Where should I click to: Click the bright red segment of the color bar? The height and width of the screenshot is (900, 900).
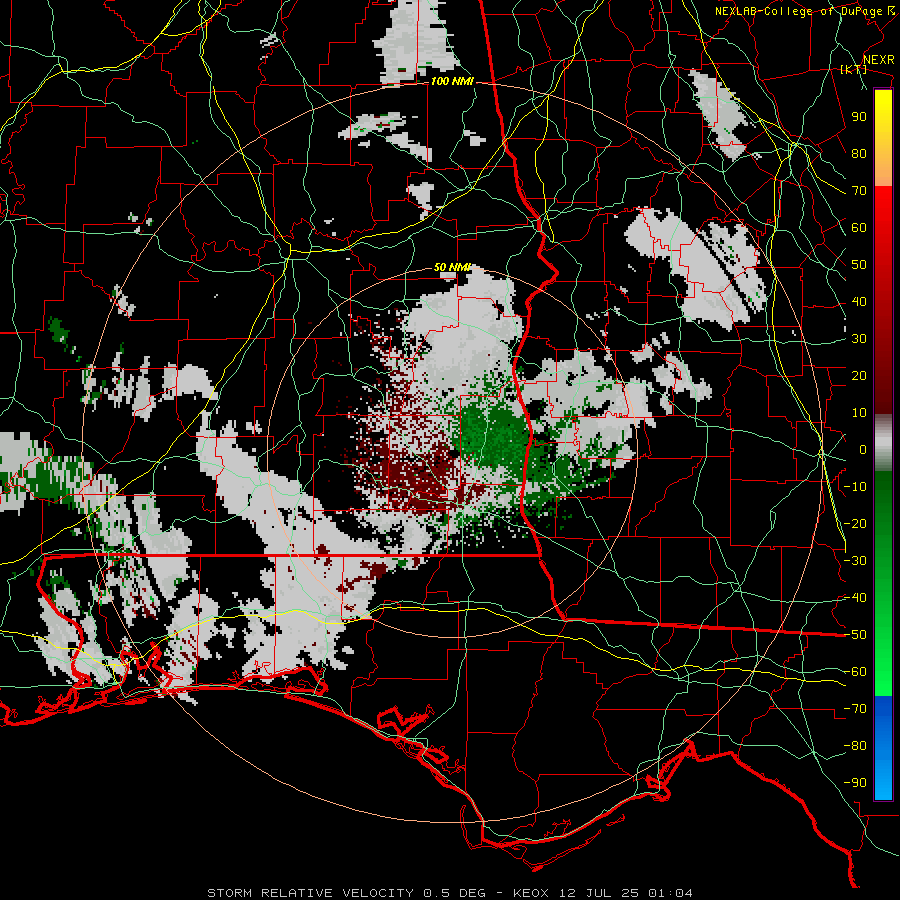[x=883, y=215]
